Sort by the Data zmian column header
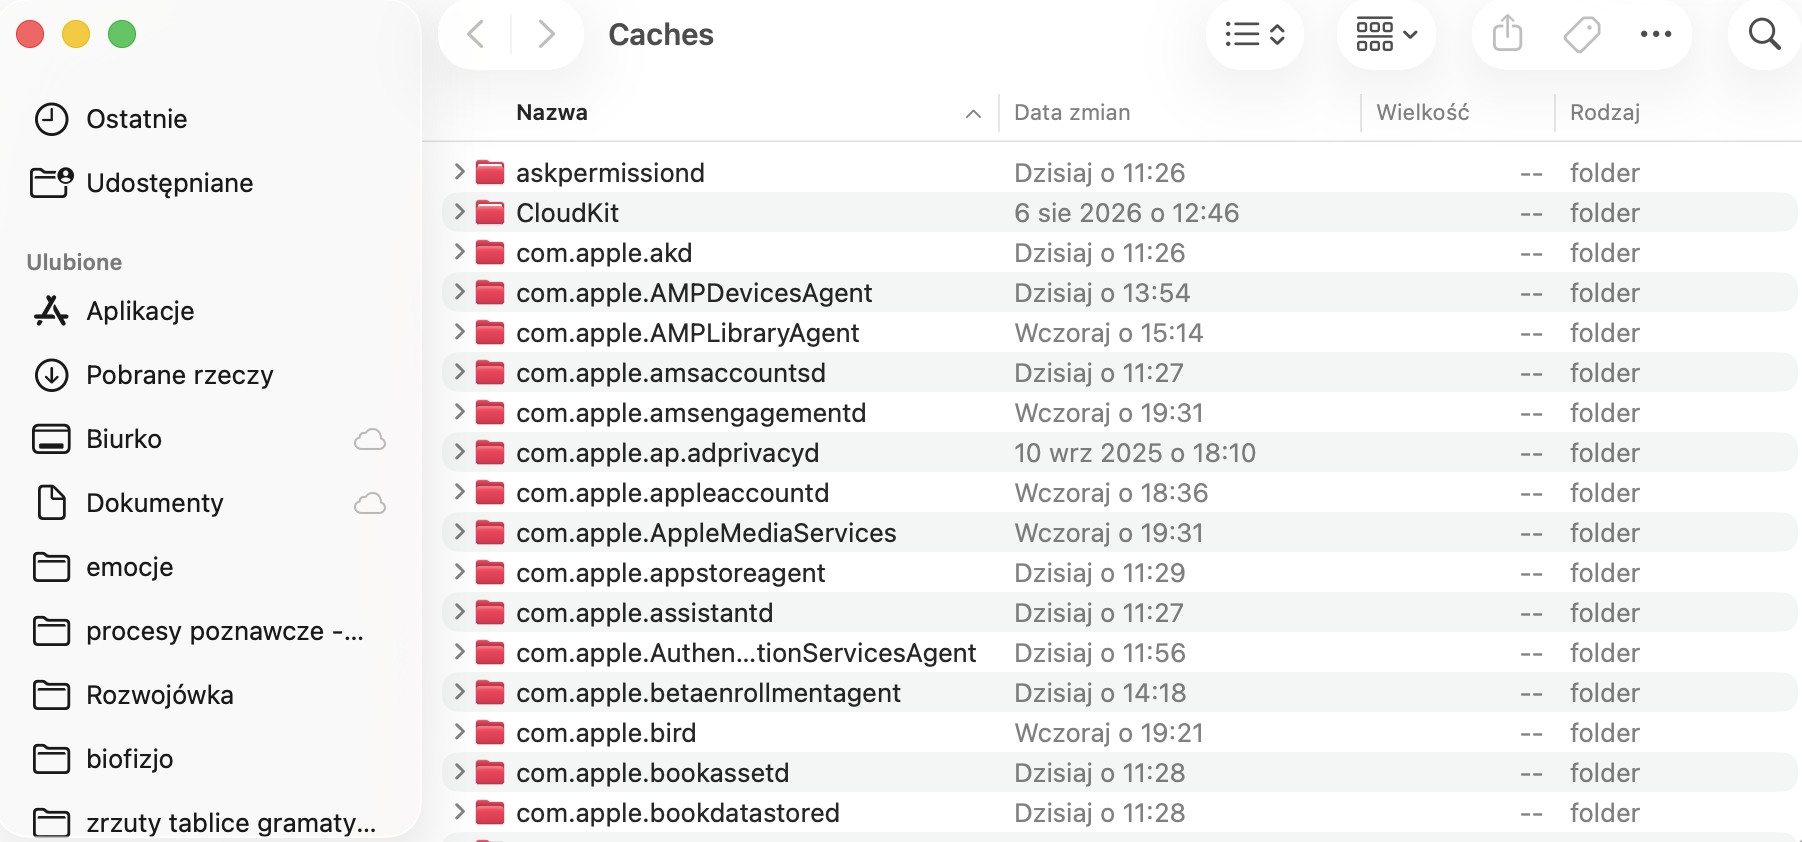Image resolution: width=1802 pixels, height=842 pixels. coord(1072,113)
